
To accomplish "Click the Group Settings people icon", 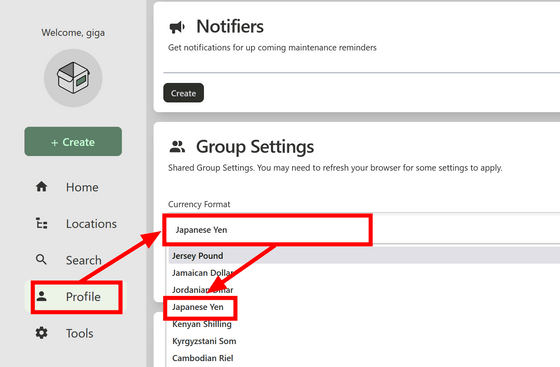I will (x=177, y=146).
